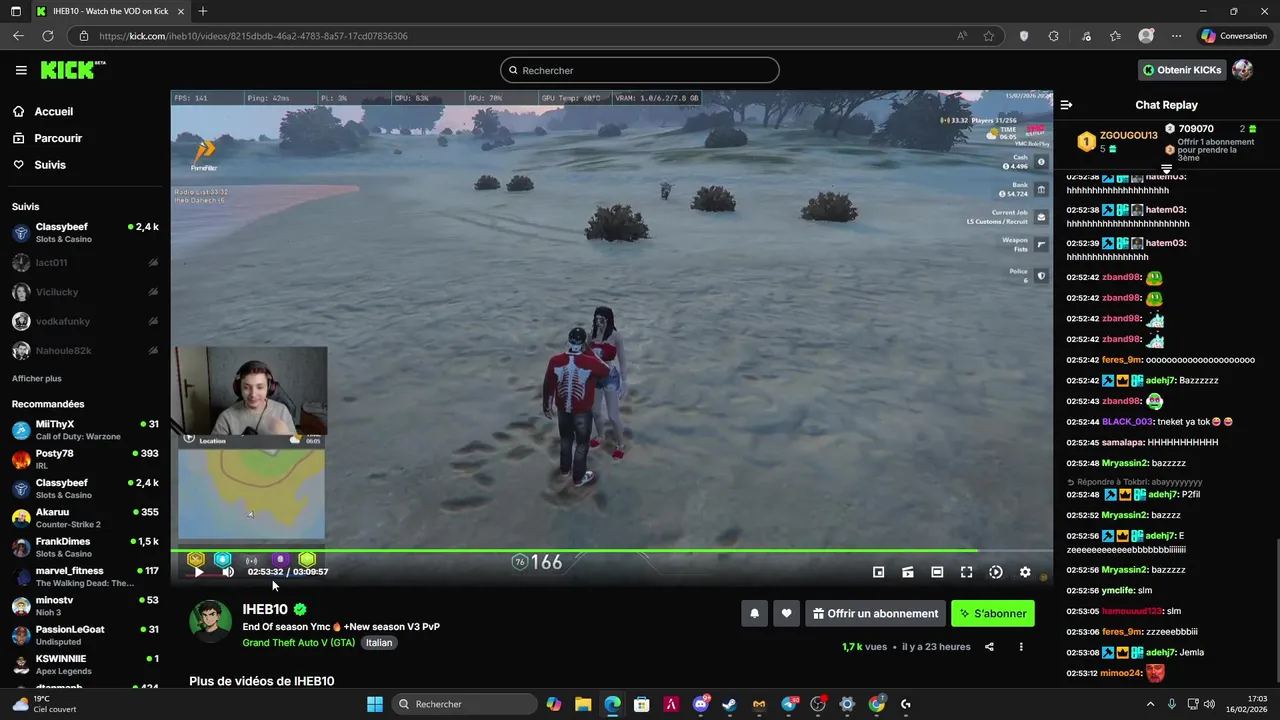Open the hamburger sidebar menu
Screen dimensions: 1280x720
21,70
